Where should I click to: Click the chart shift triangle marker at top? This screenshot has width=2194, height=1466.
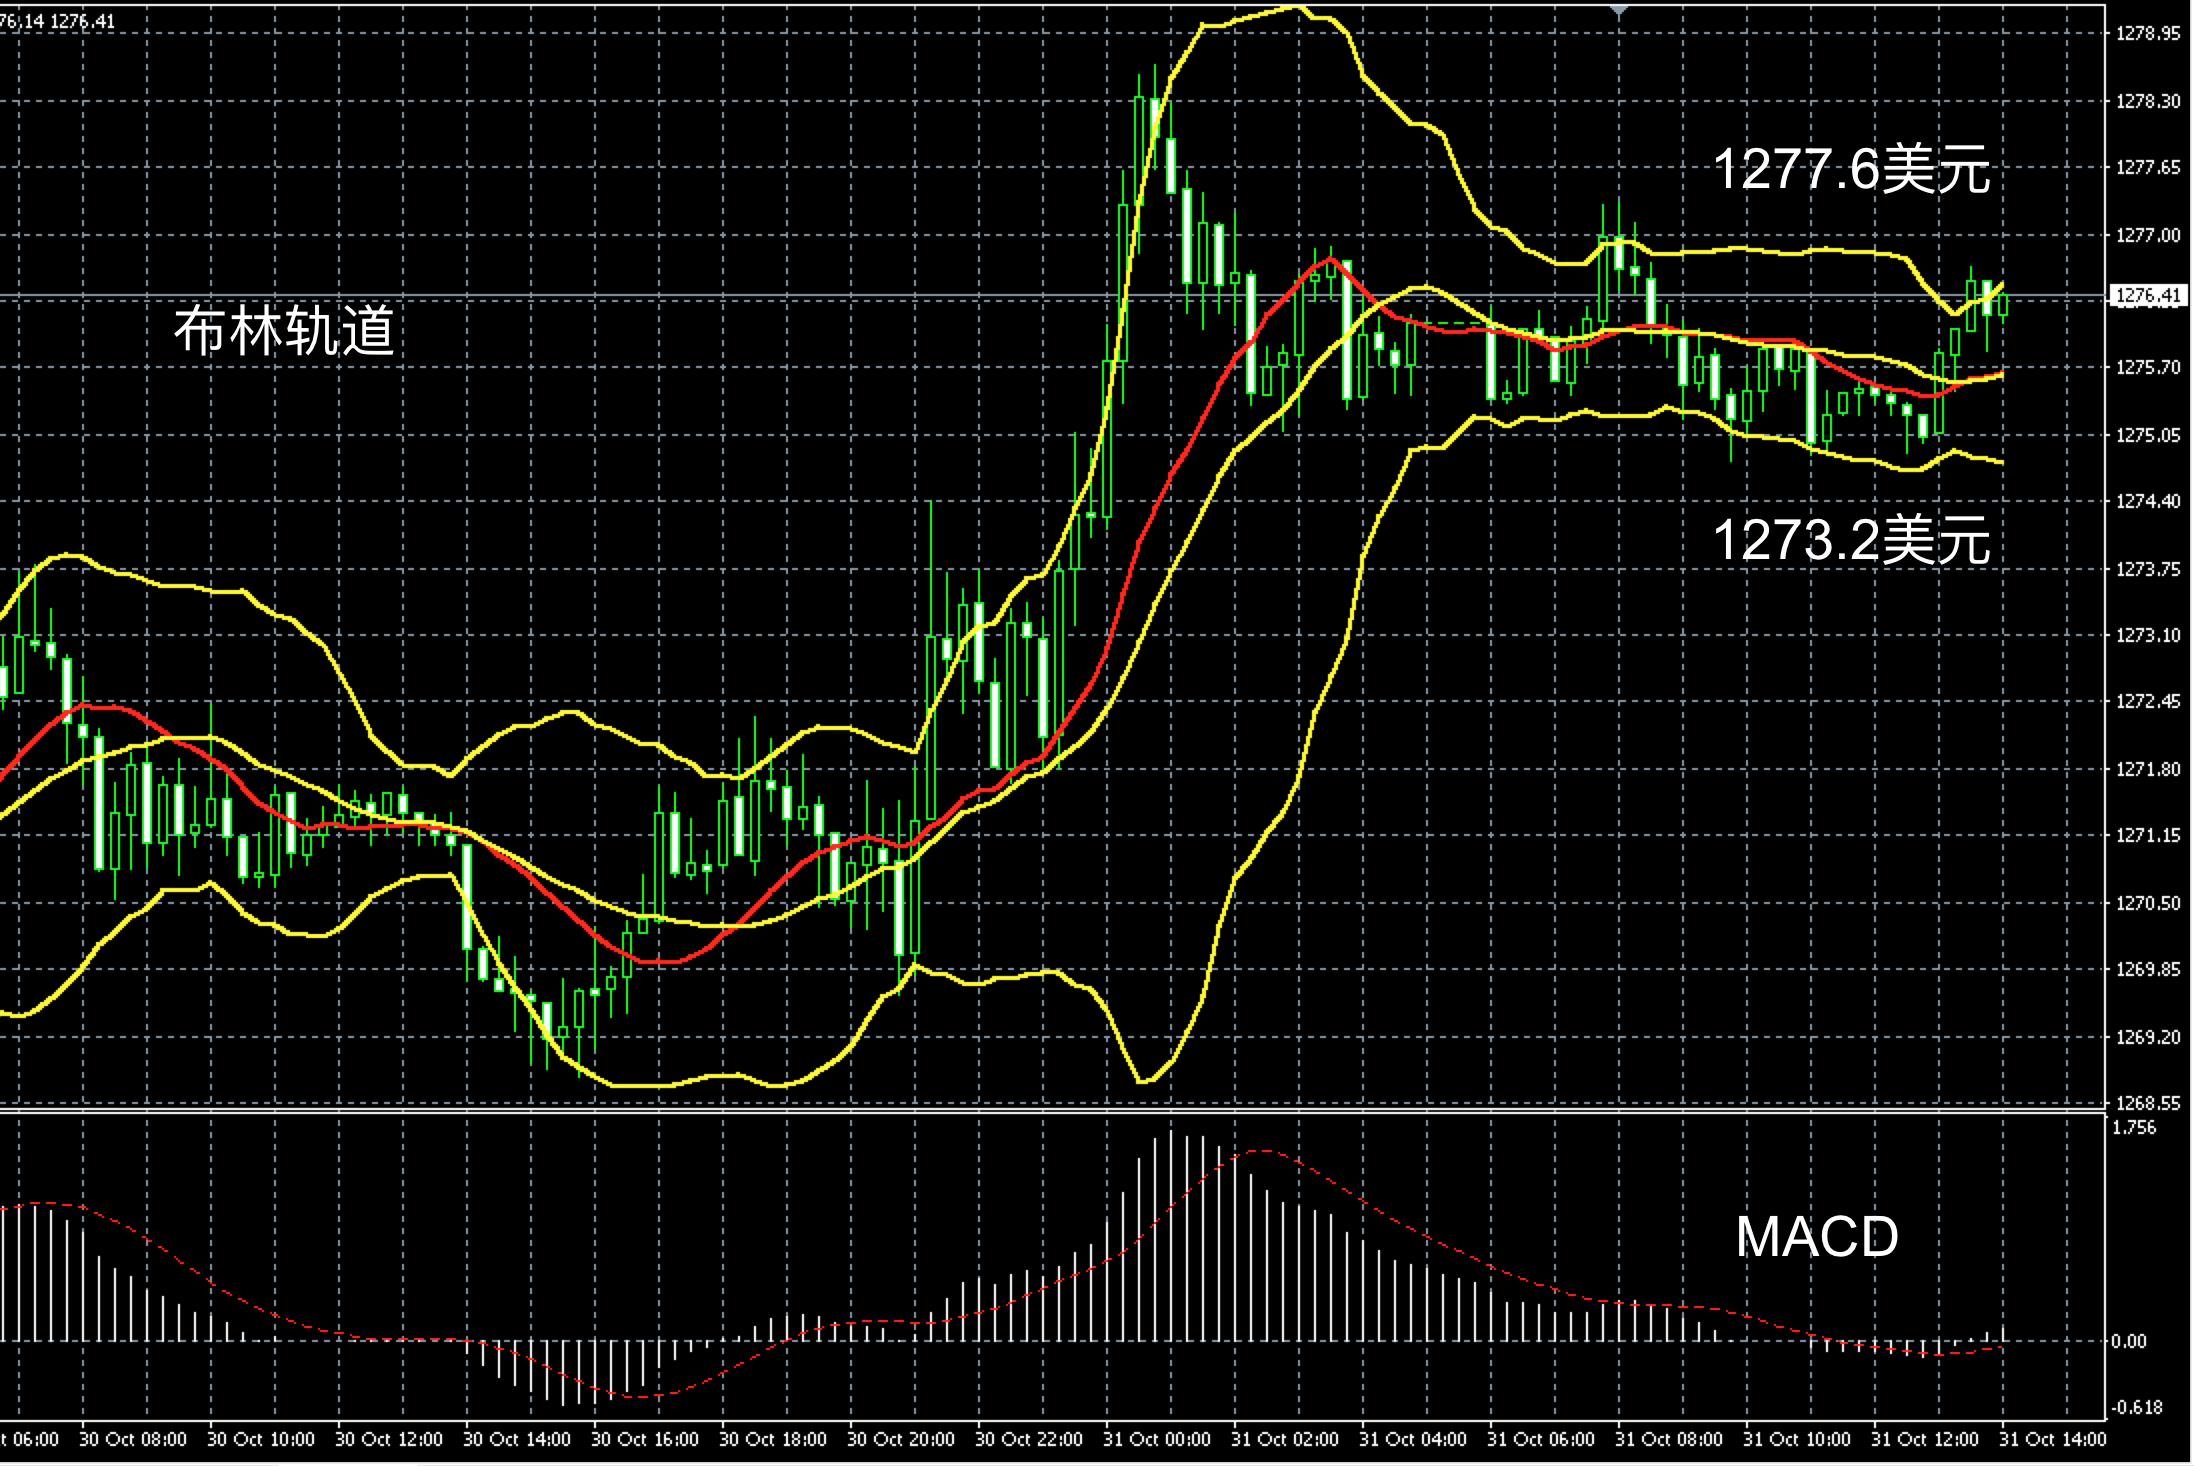pos(1619,11)
